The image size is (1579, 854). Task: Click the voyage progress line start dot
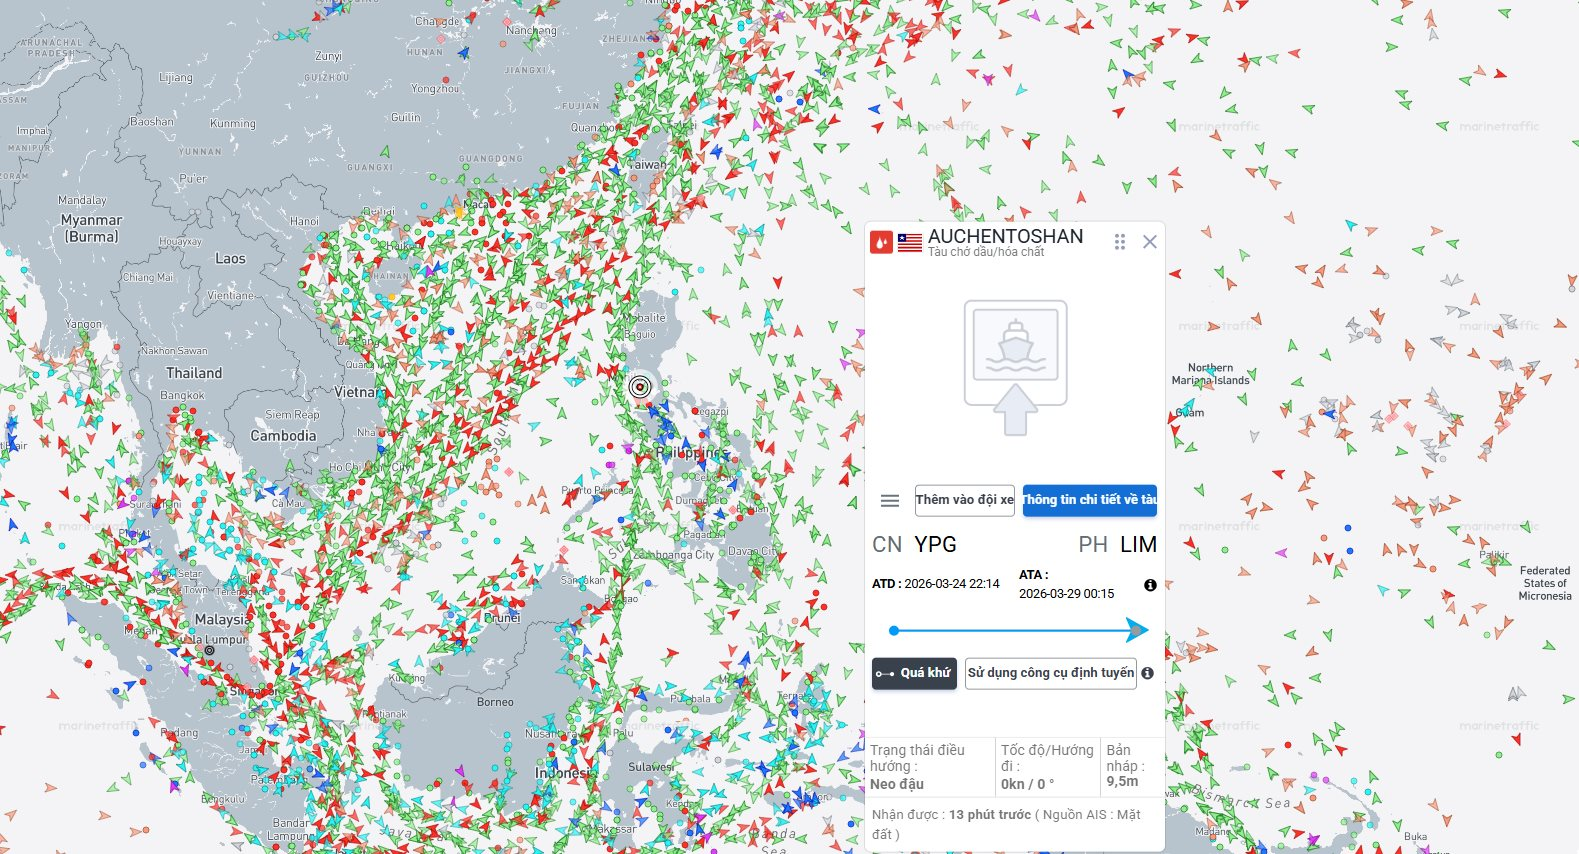click(x=894, y=631)
